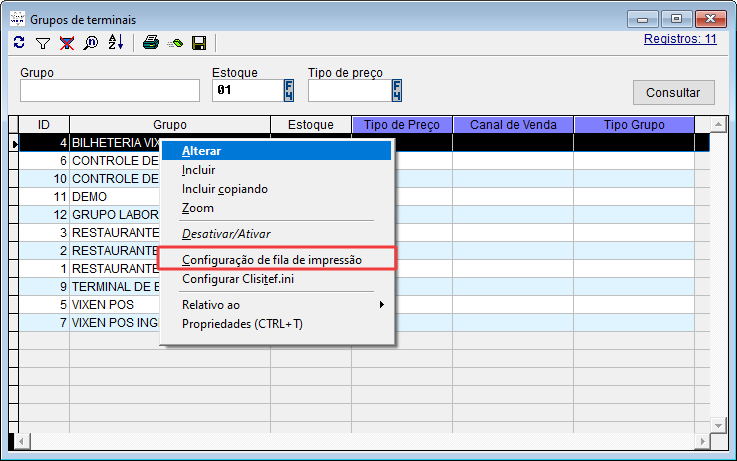
Task: Choose Desativar/Ativar in the context menu
Action: pyautogui.click(x=226, y=233)
